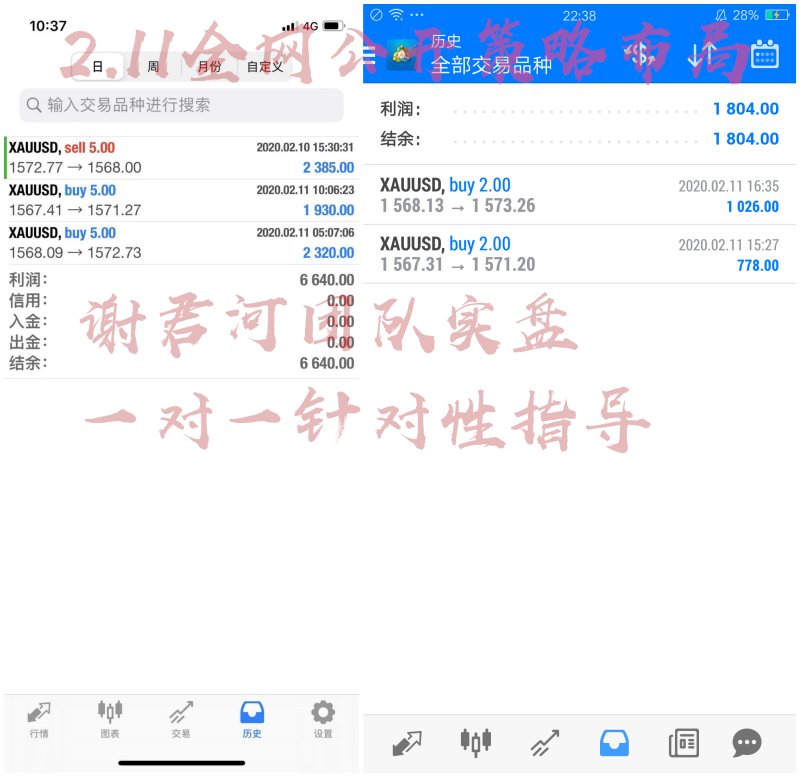Tap the trade trend icon in right app
800x777 pixels.
(x=545, y=743)
